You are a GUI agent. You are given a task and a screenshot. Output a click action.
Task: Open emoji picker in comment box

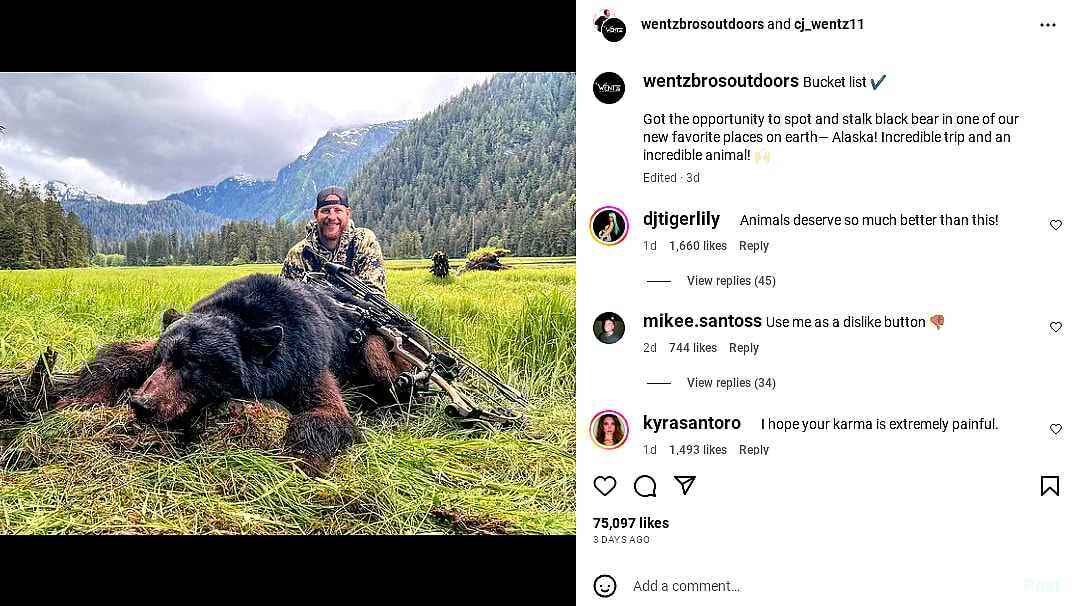pos(605,586)
